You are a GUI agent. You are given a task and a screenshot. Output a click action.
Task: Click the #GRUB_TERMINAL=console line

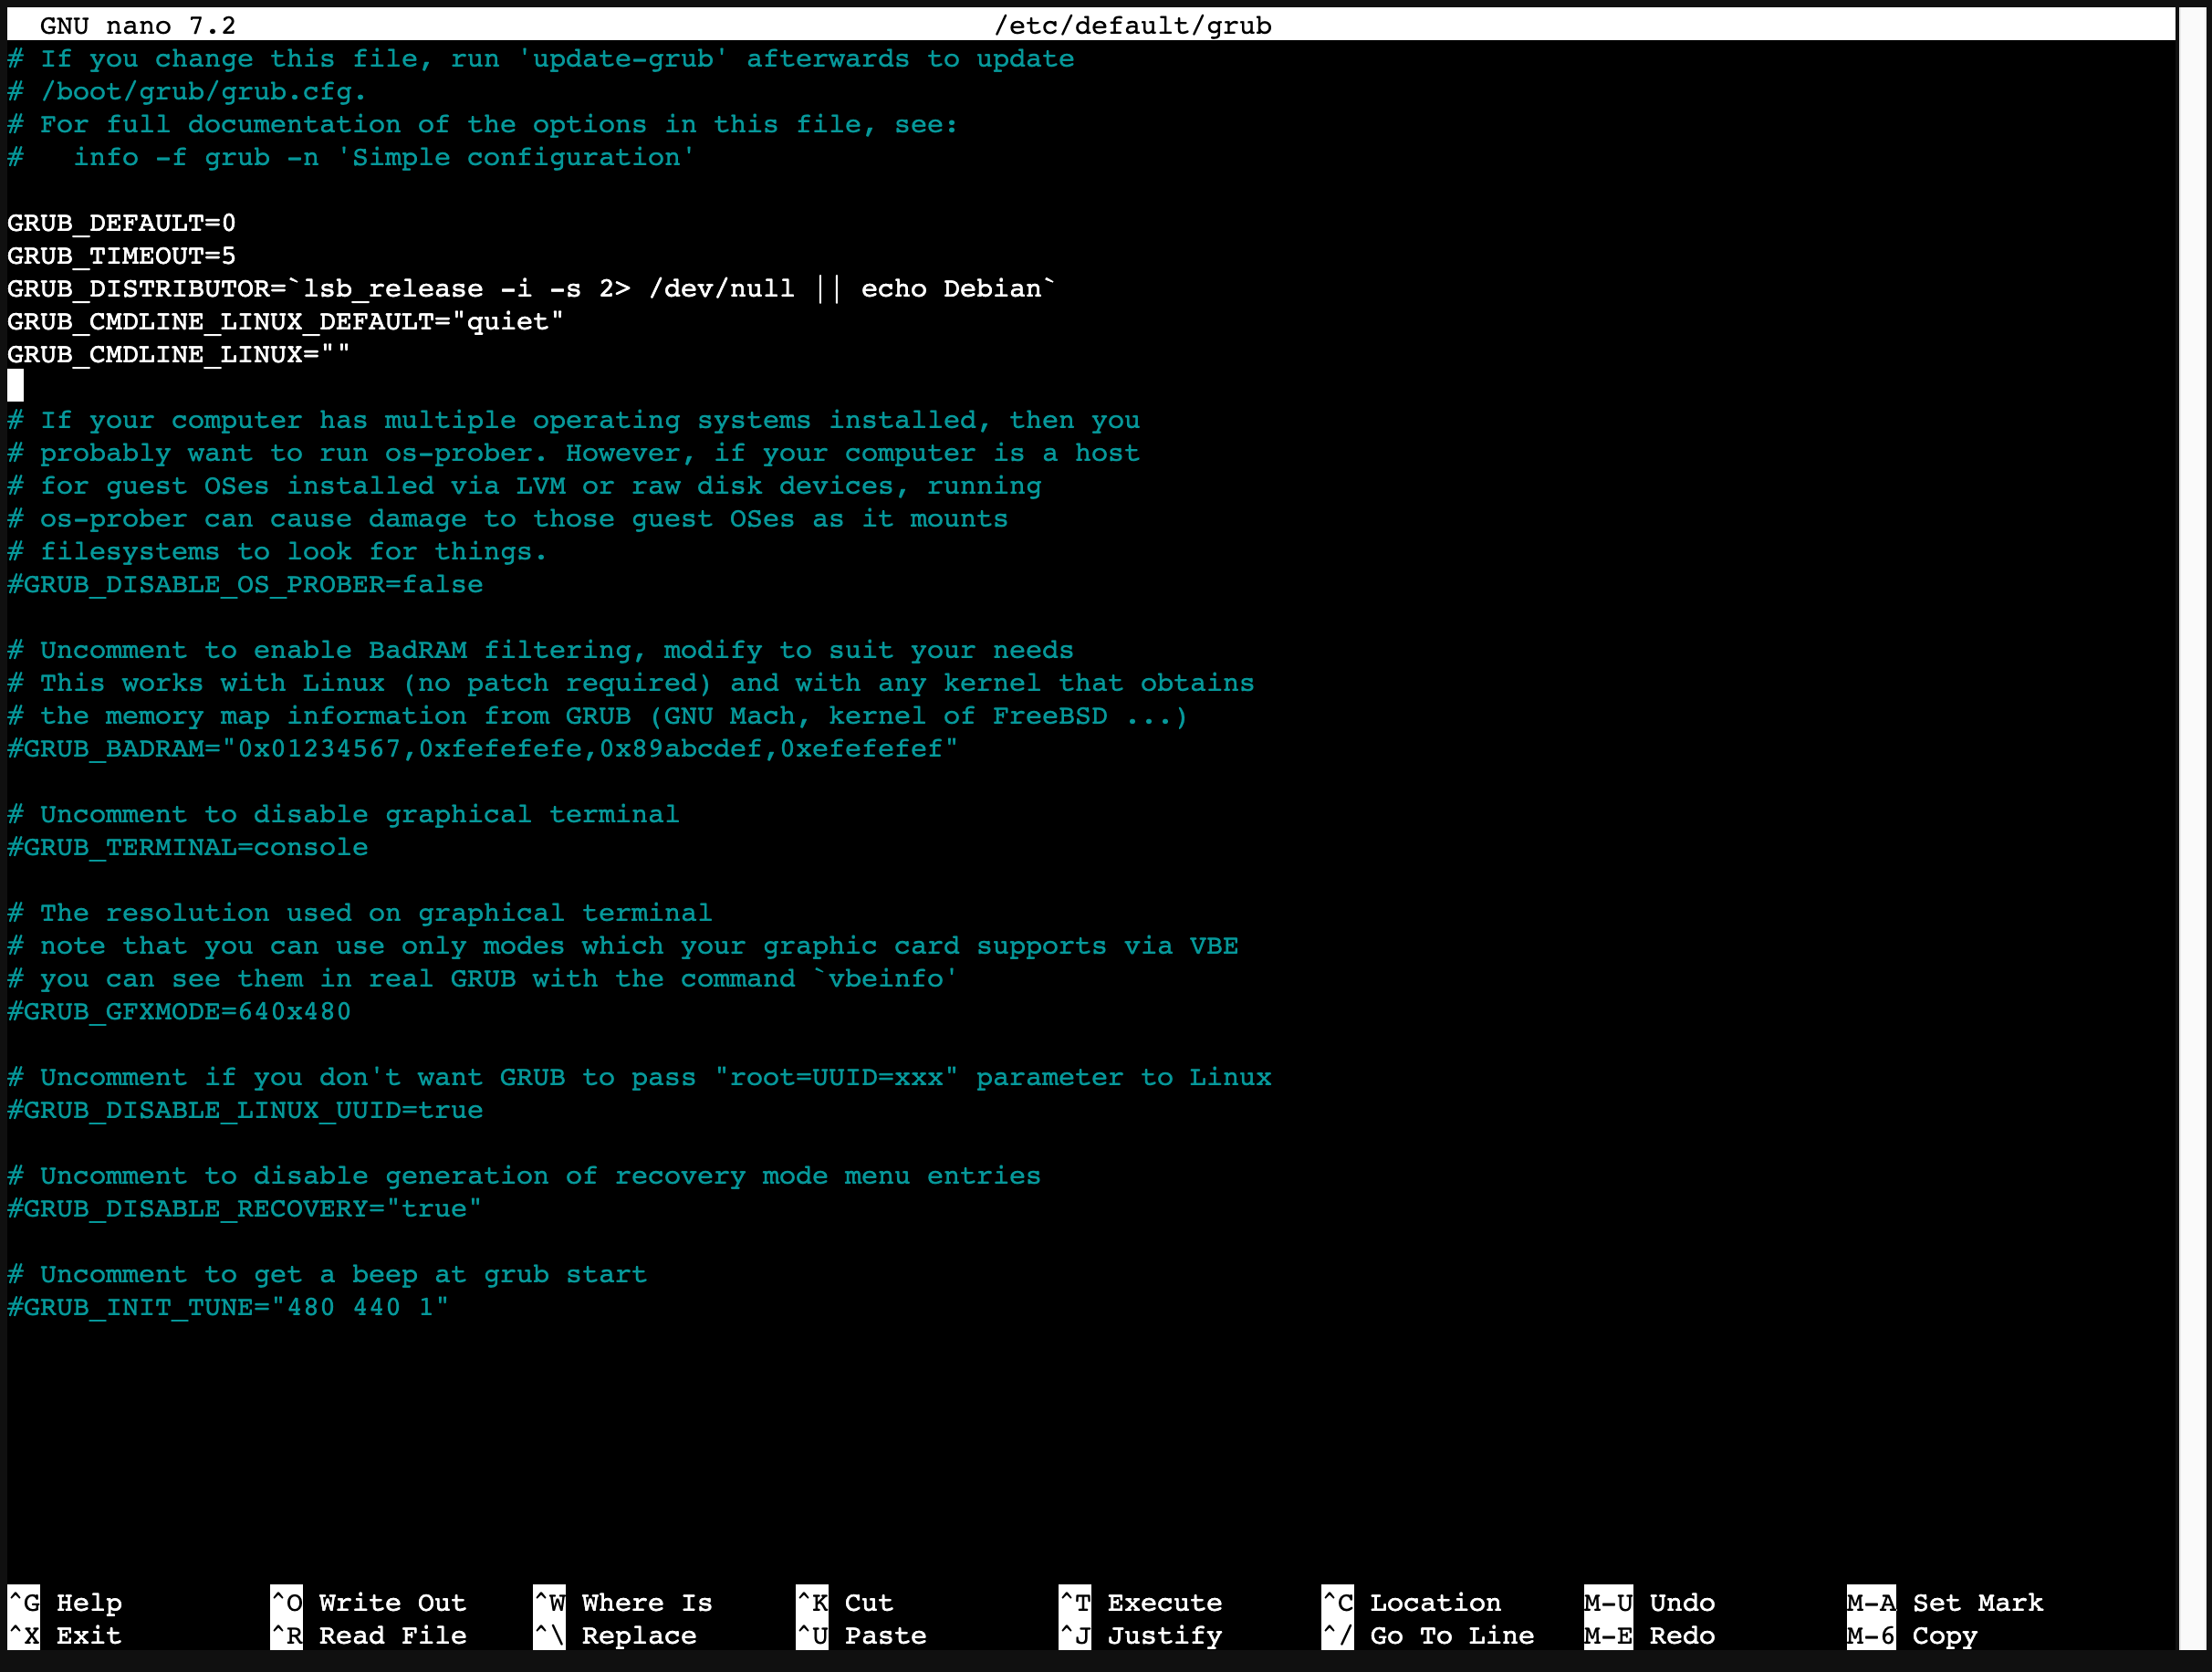[x=188, y=848]
